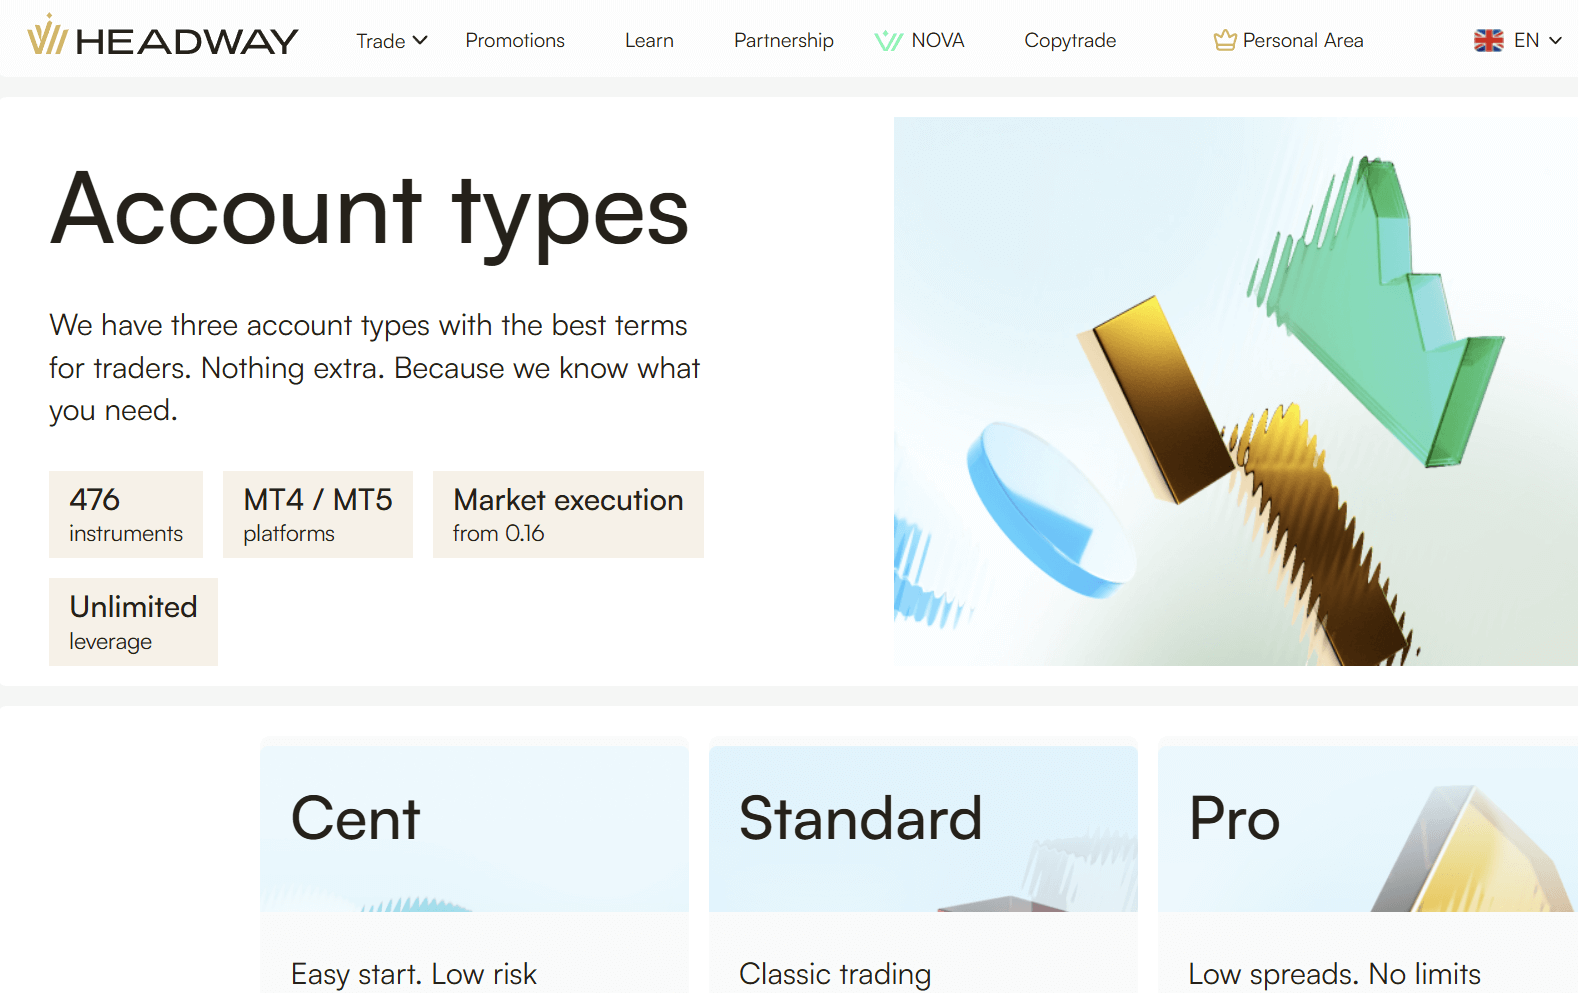The height and width of the screenshot is (993, 1578).
Task: Click the NOVA logo icon
Action: coord(888,41)
